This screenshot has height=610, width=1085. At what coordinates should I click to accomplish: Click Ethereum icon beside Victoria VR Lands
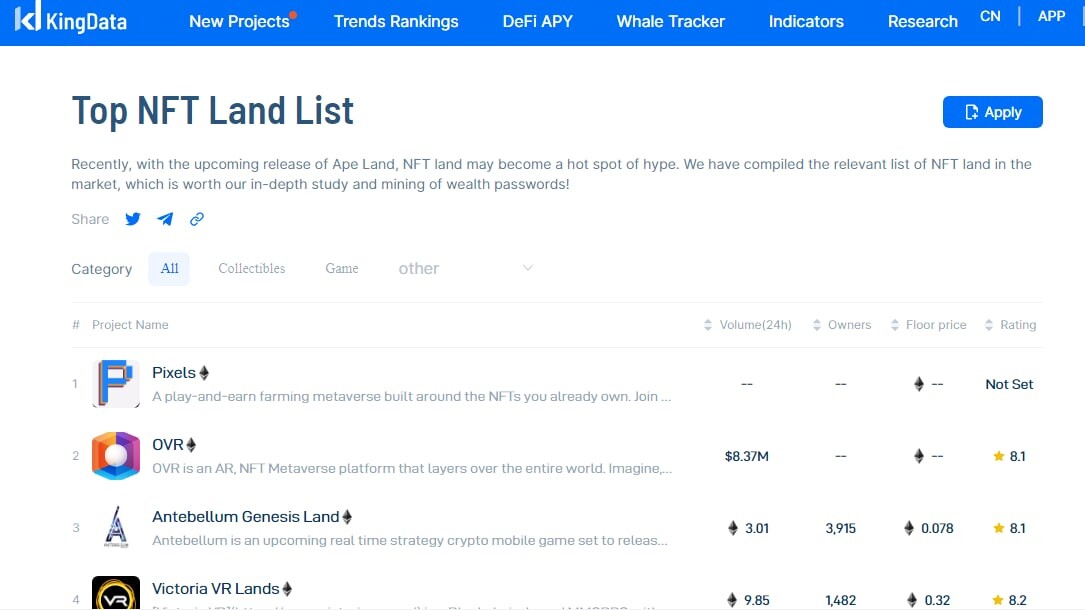tap(287, 589)
